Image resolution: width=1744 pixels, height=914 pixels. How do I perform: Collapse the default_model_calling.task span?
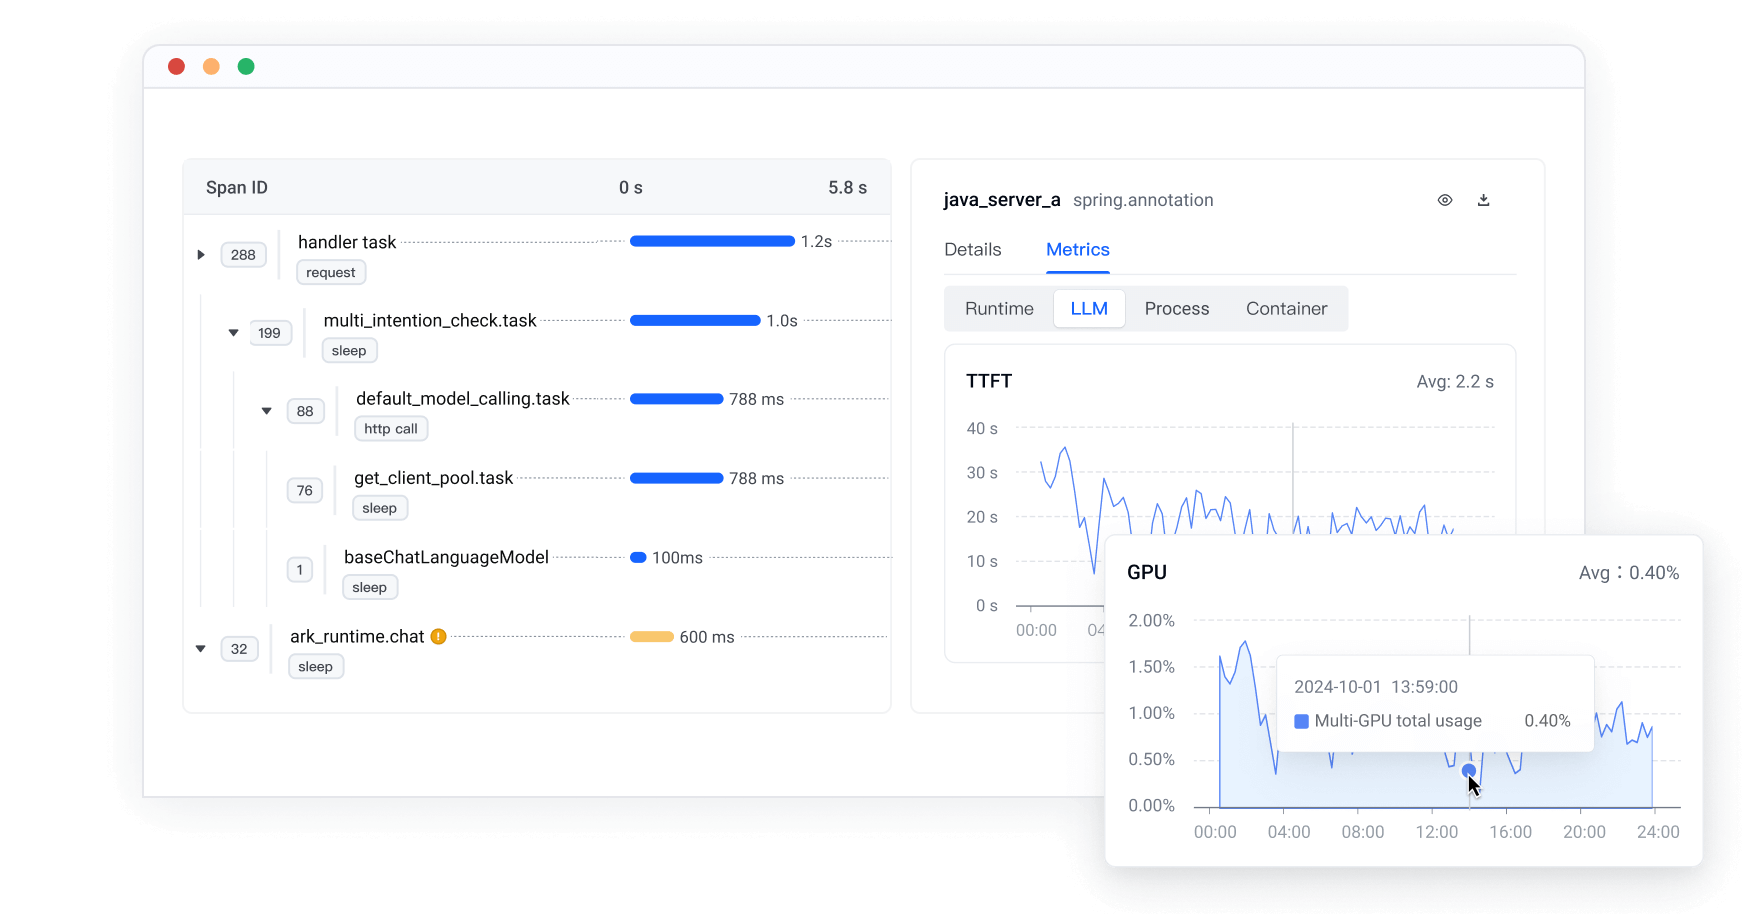[267, 411]
